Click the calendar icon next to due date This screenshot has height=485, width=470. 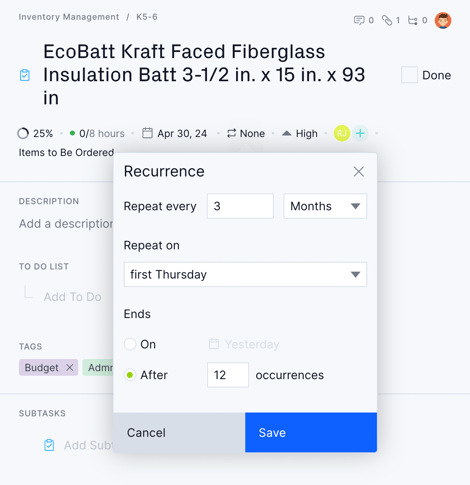click(x=147, y=133)
